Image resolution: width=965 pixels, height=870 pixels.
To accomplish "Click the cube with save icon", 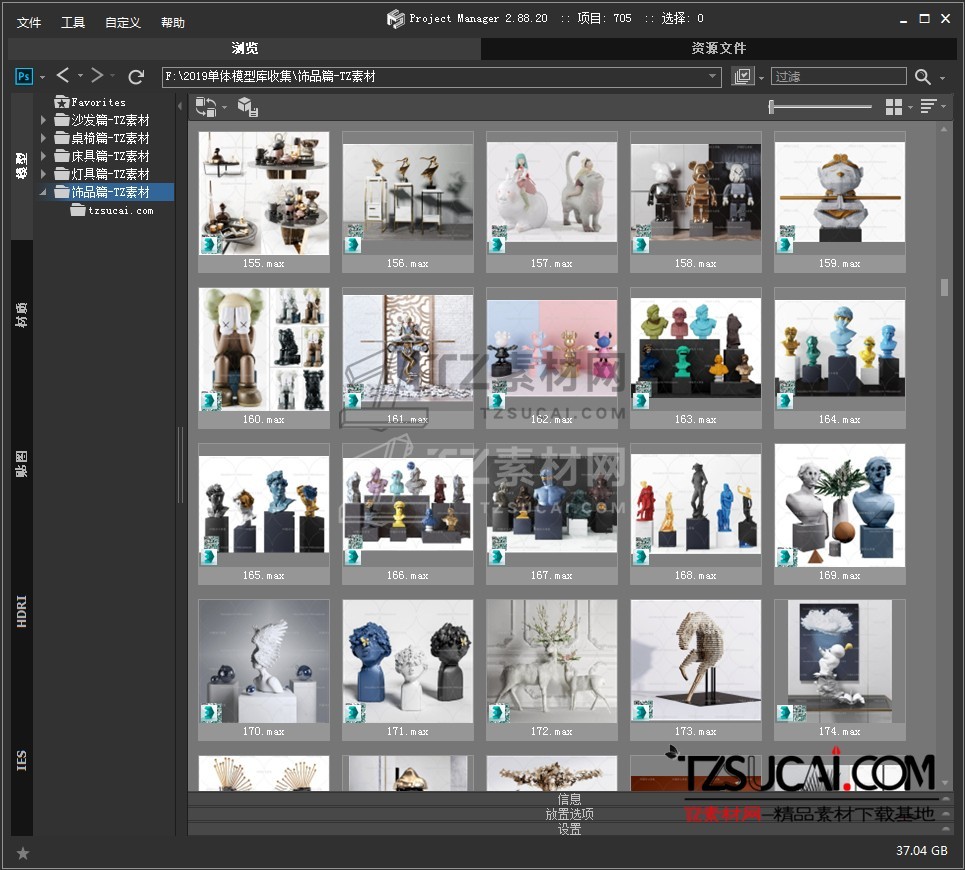I will click(248, 107).
